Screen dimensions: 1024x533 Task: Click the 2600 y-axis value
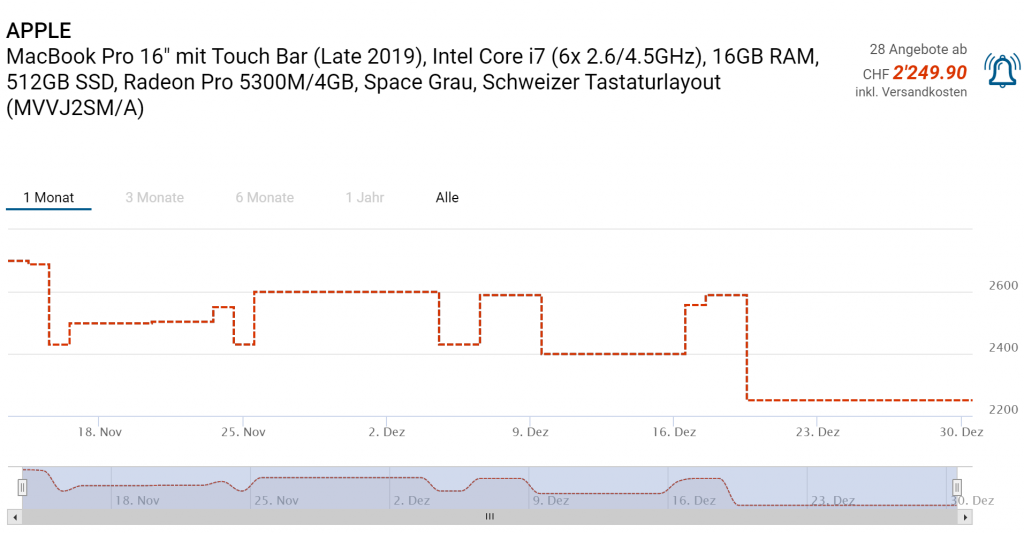1003,285
